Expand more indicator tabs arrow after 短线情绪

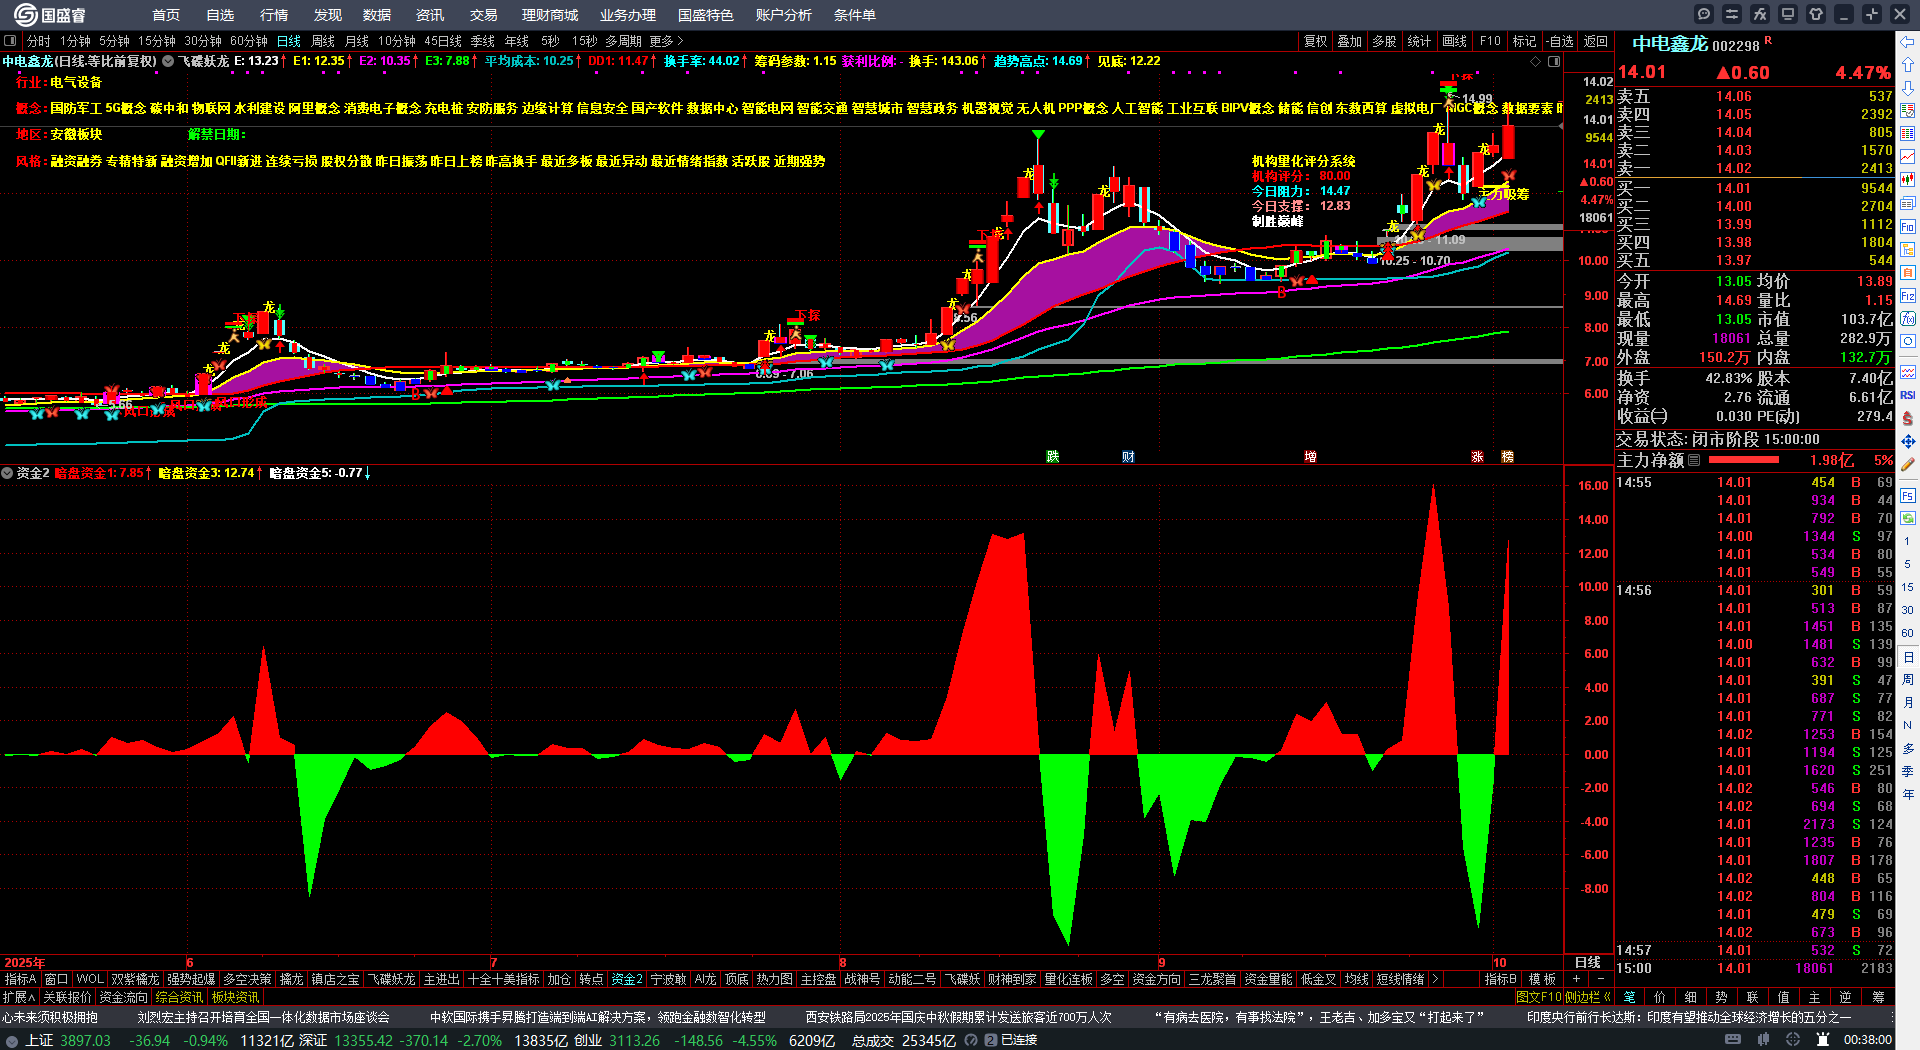pos(1435,979)
